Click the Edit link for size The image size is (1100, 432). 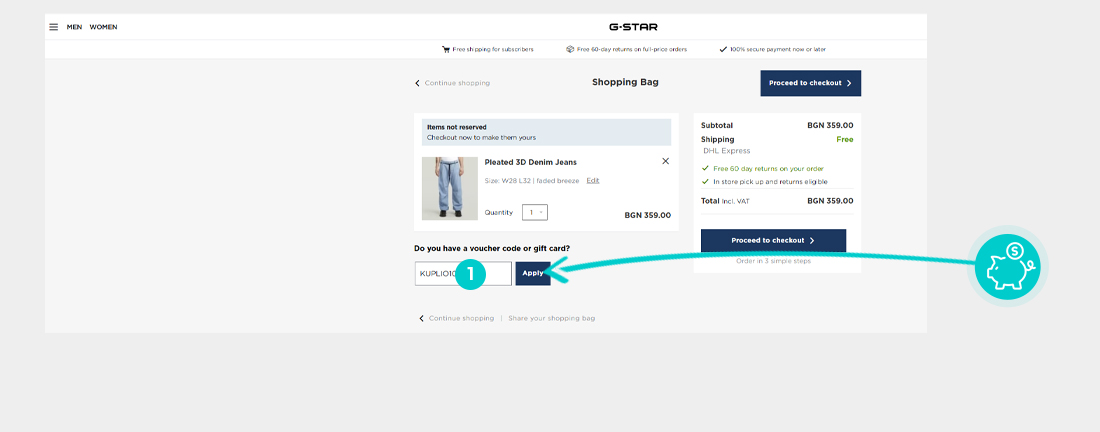tap(593, 181)
